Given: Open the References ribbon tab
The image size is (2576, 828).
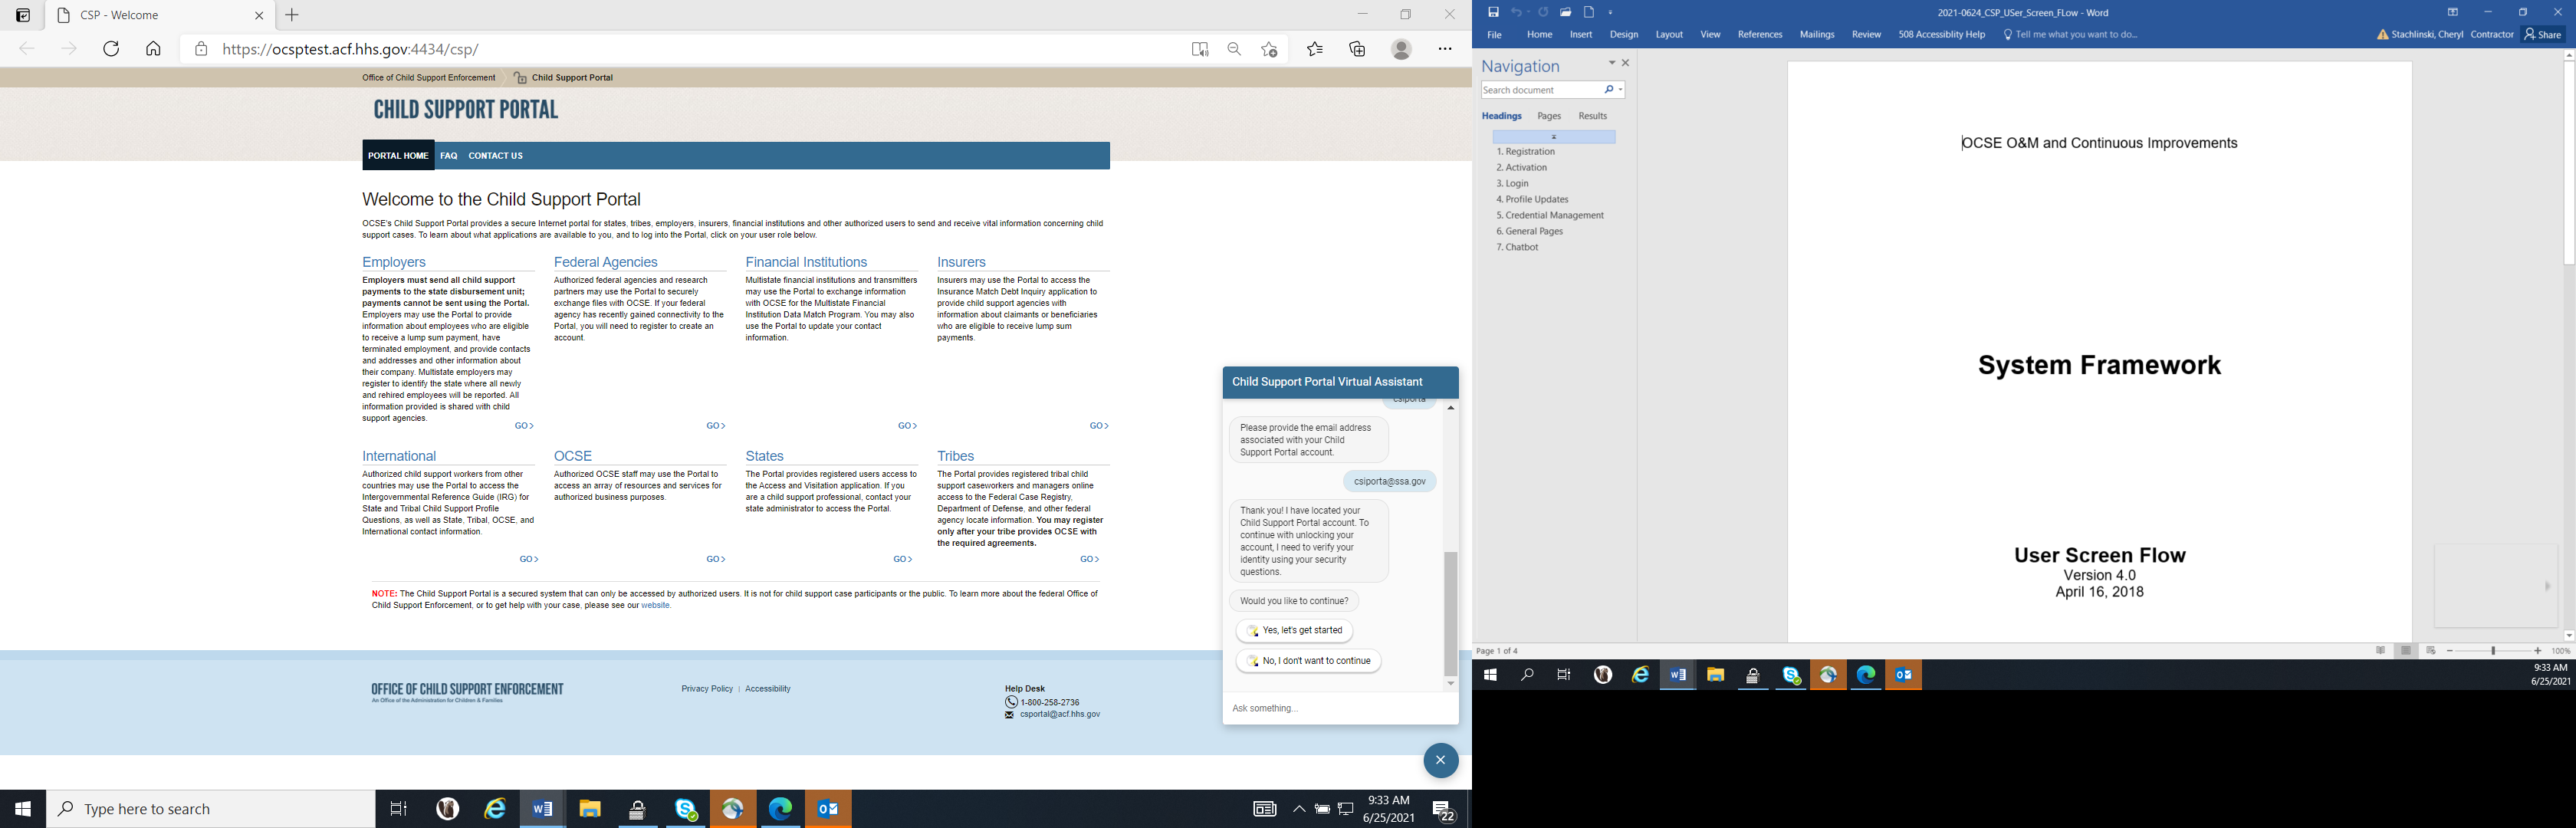Looking at the screenshot, I should [x=1759, y=35].
